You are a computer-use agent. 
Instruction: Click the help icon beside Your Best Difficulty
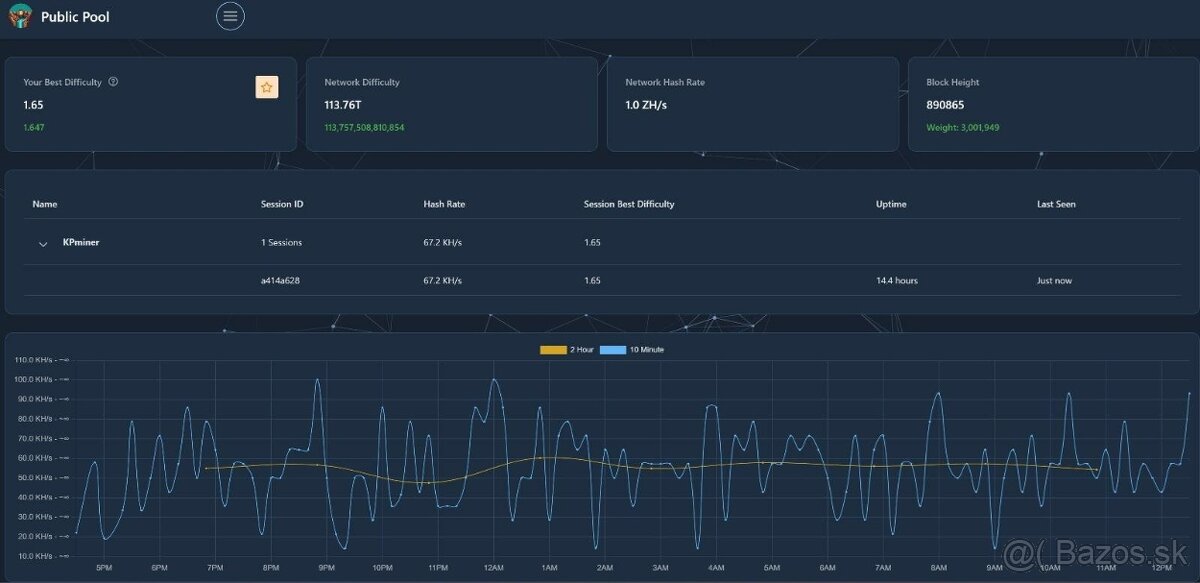tap(113, 82)
